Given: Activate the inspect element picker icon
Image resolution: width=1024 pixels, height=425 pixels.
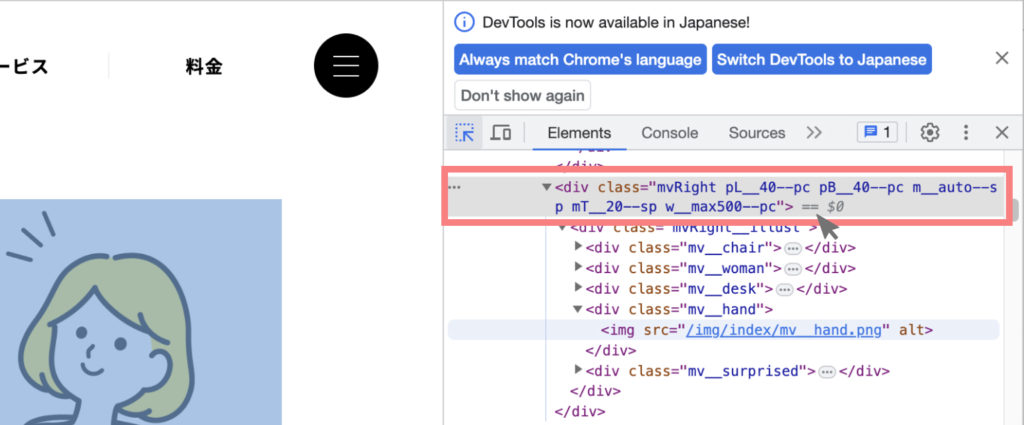Looking at the screenshot, I should 465,133.
